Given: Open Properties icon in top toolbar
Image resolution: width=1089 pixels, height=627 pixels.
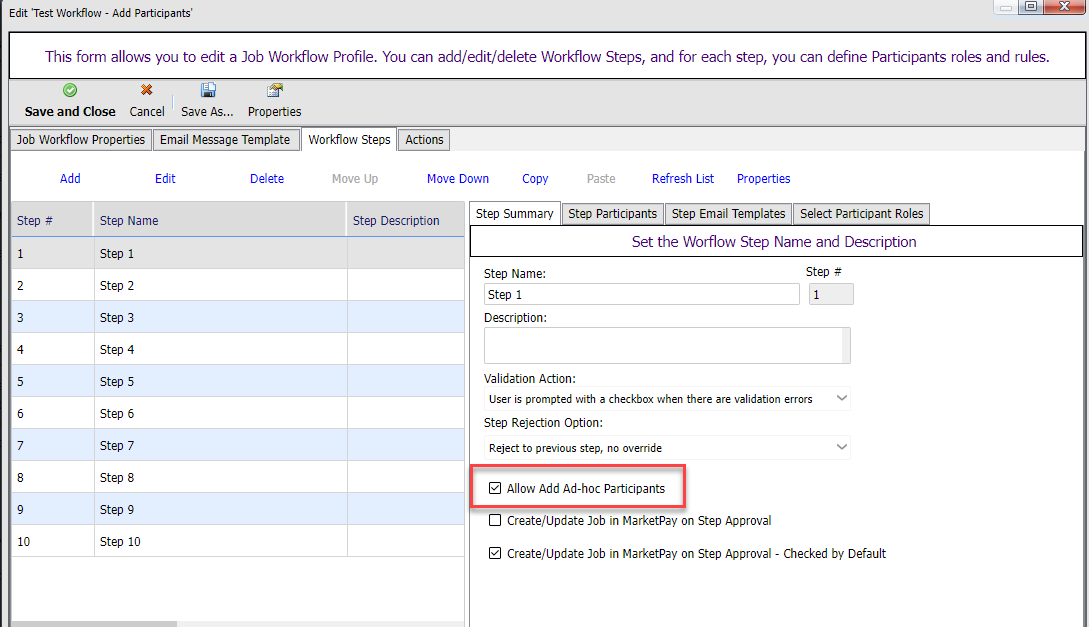Looking at the screenshot, I should coord(274,91).
